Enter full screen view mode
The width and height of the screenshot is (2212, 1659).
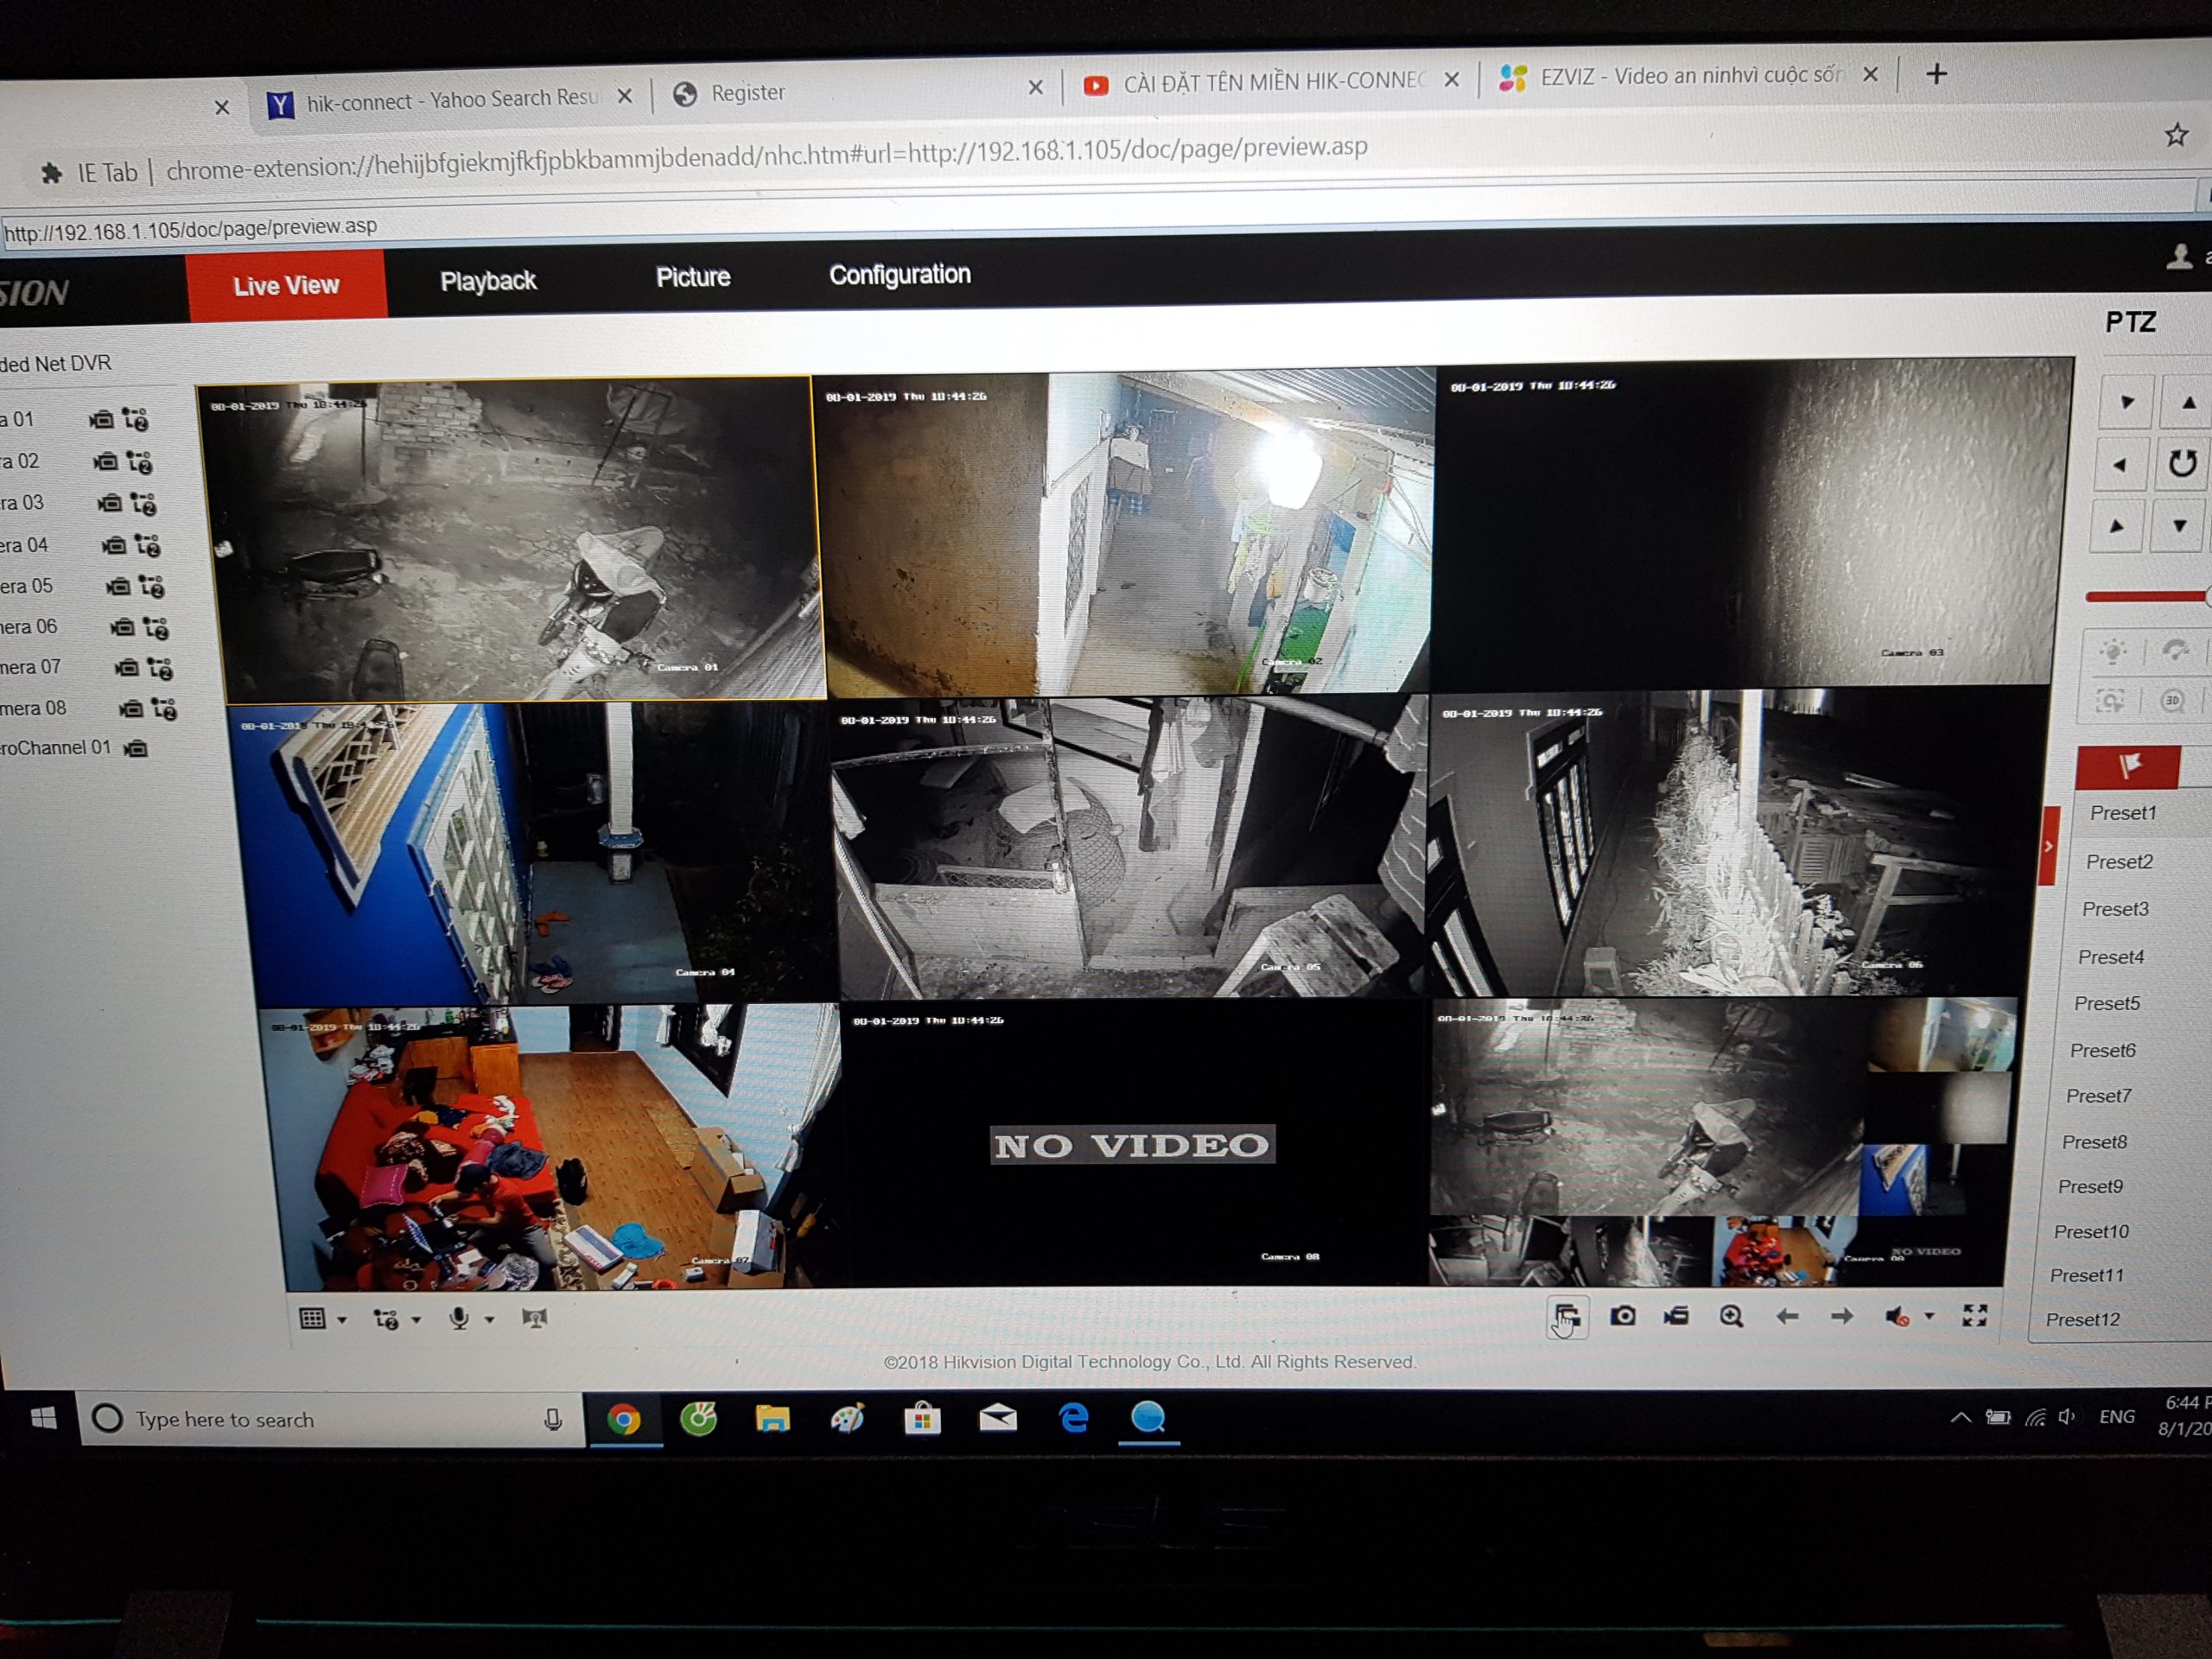coord(1974,1315)
